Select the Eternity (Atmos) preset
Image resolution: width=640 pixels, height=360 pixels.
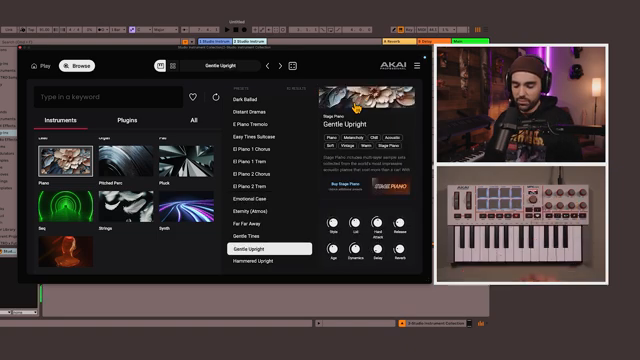(250, 211)
